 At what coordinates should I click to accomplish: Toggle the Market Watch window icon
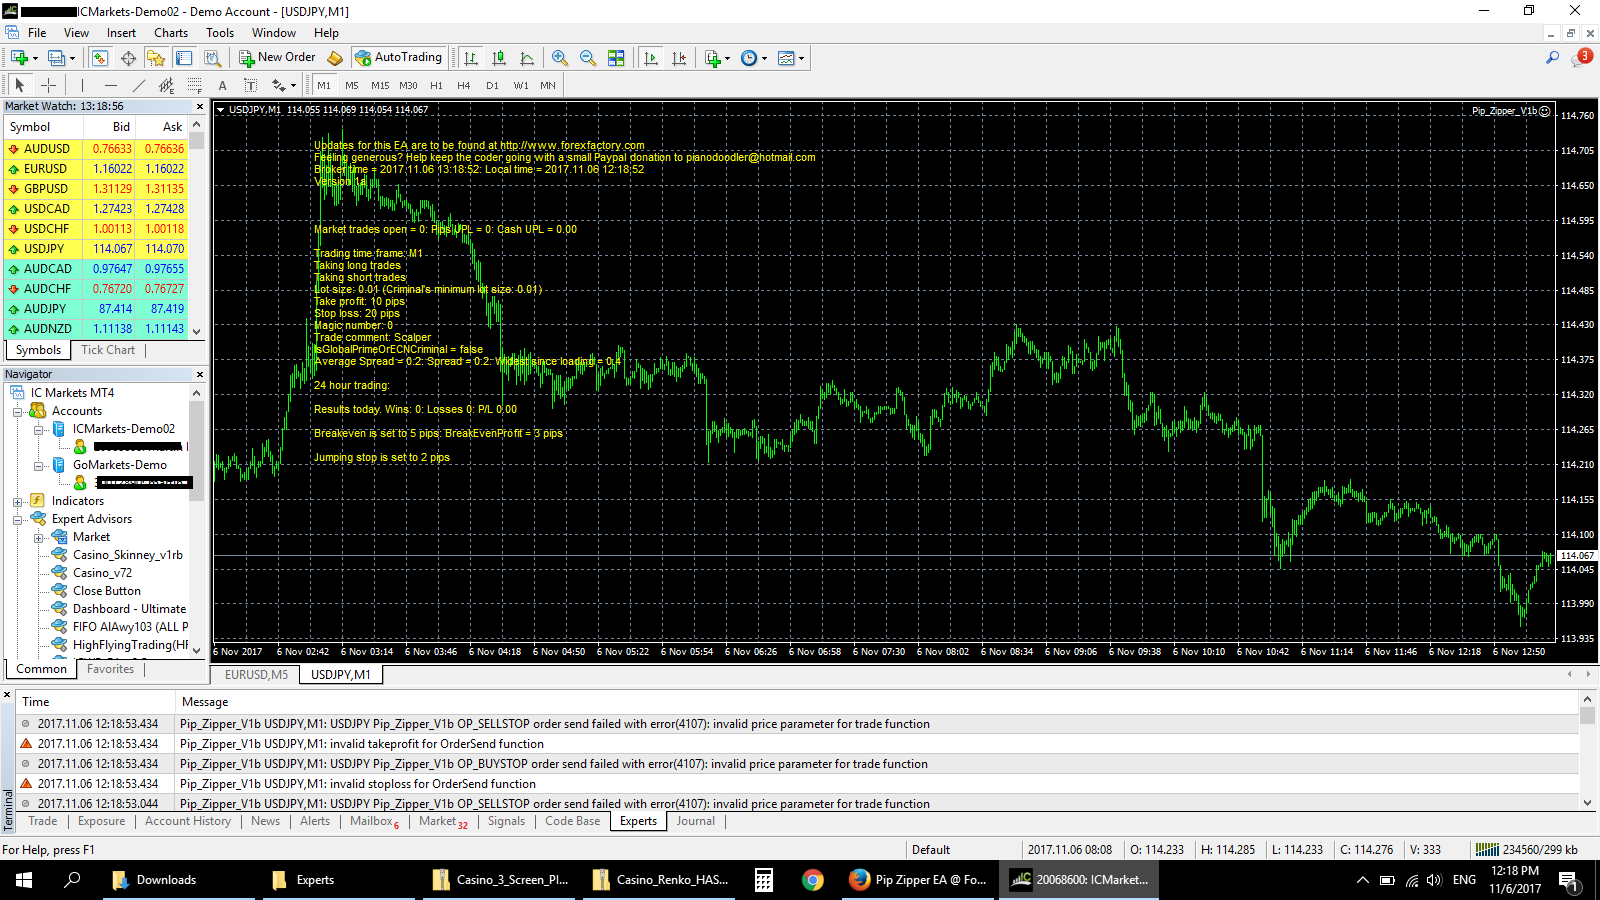click(100, 58)
